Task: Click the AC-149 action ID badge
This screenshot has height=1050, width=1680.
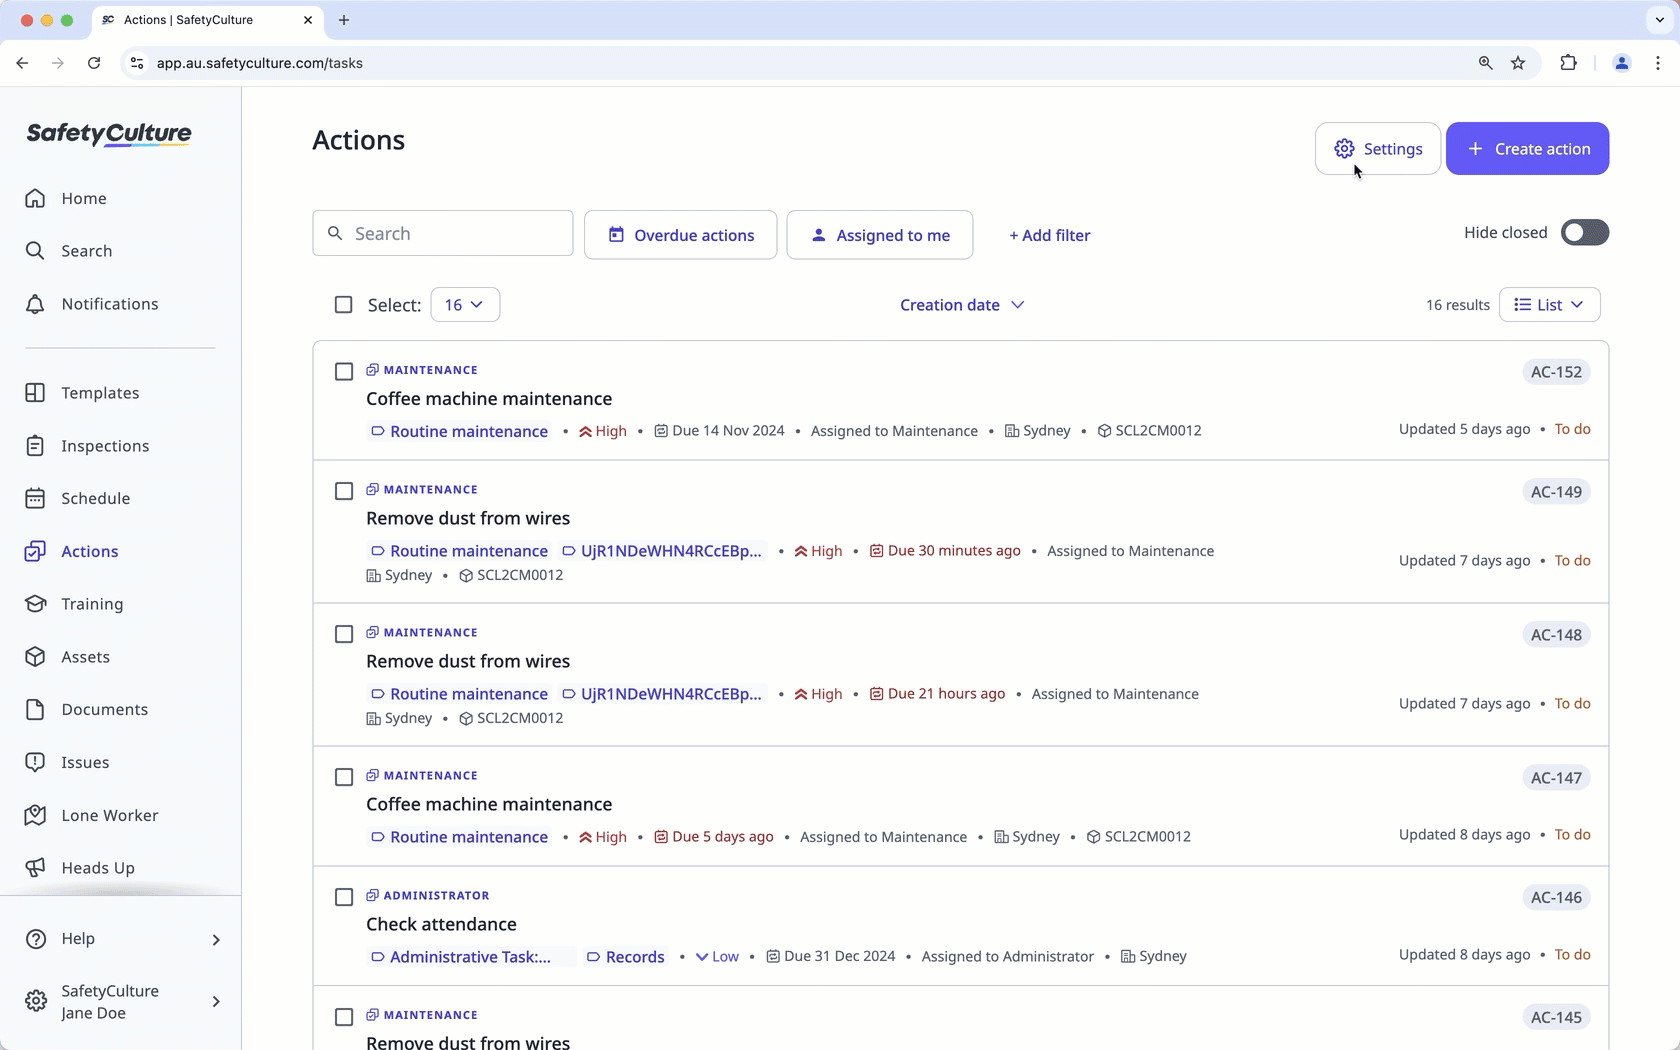Action: 1556,492
